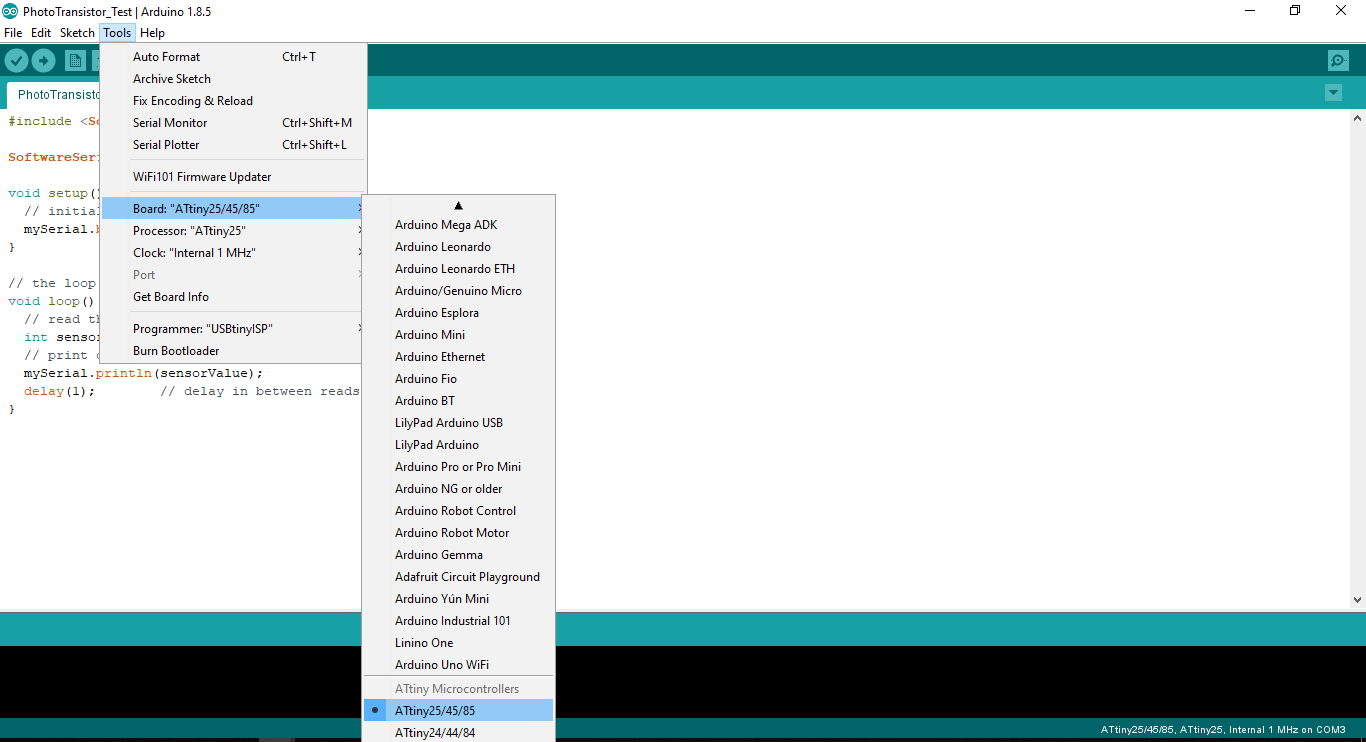The height and width of the screenshot is (742, 1366).
Task: Click the Upload arrow toolbar button
Action: (43, 61)
